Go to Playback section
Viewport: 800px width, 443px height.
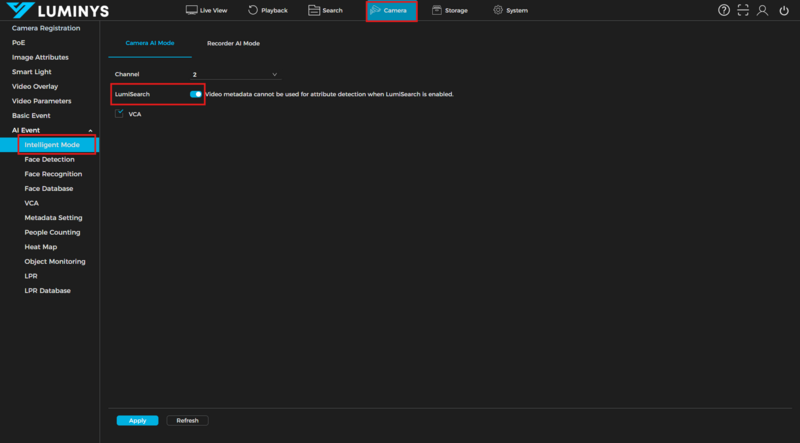coord(268,10)
